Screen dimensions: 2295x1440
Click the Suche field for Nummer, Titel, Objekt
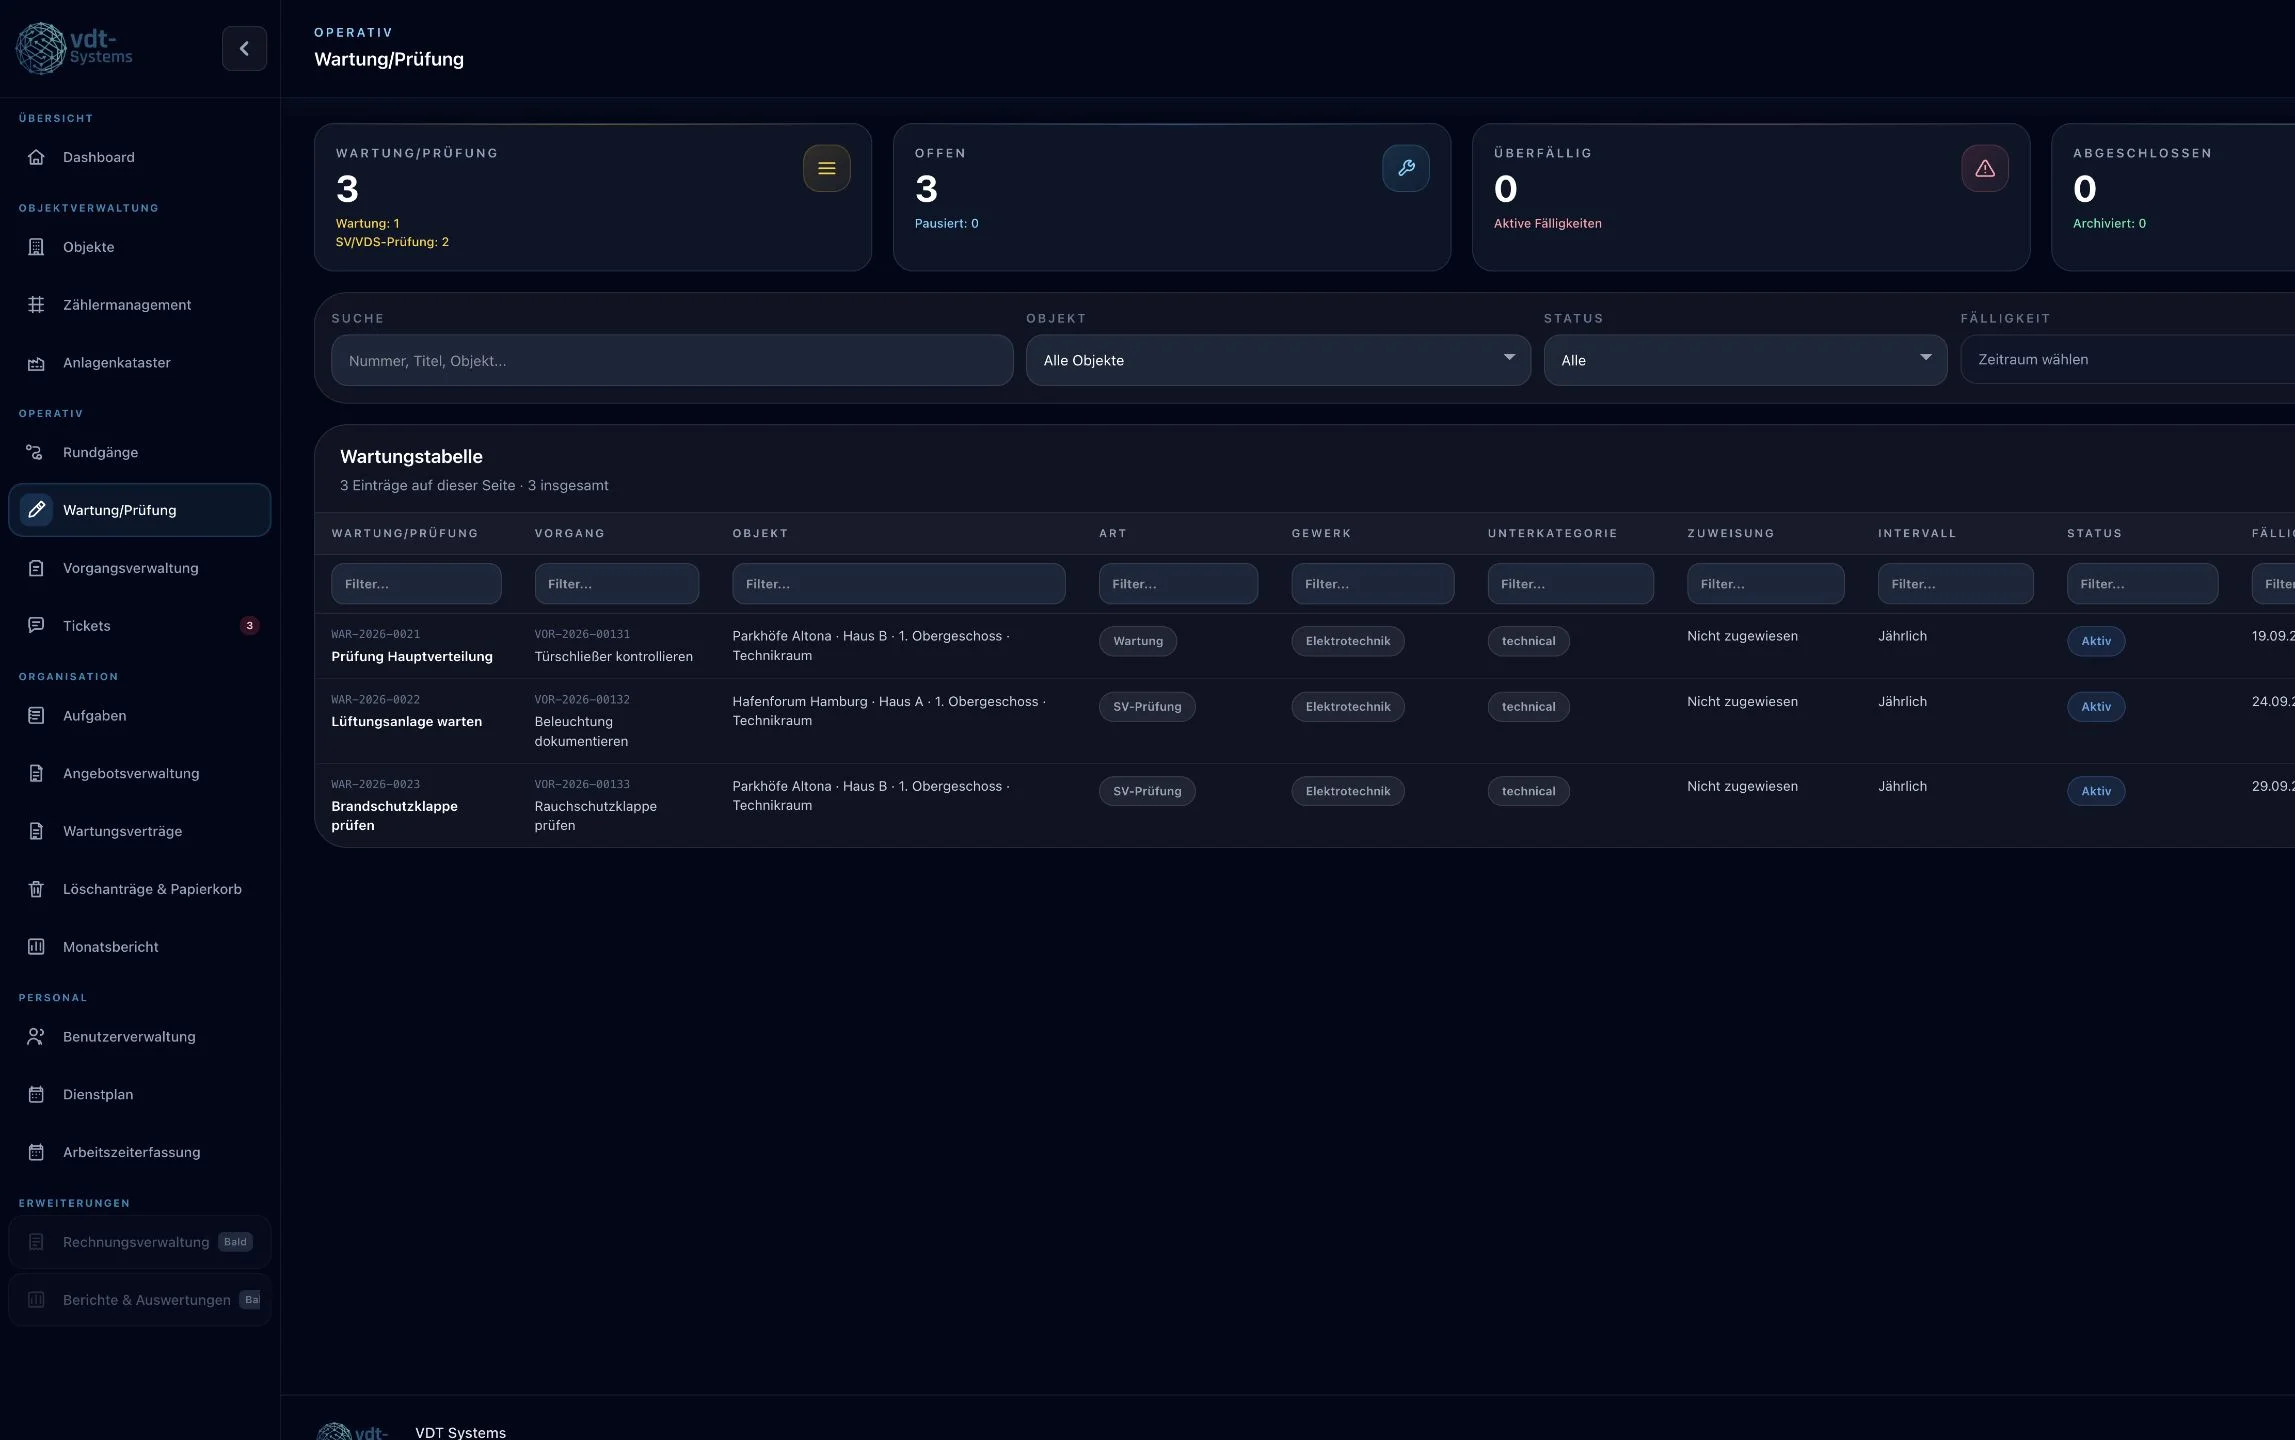point(672,360)
